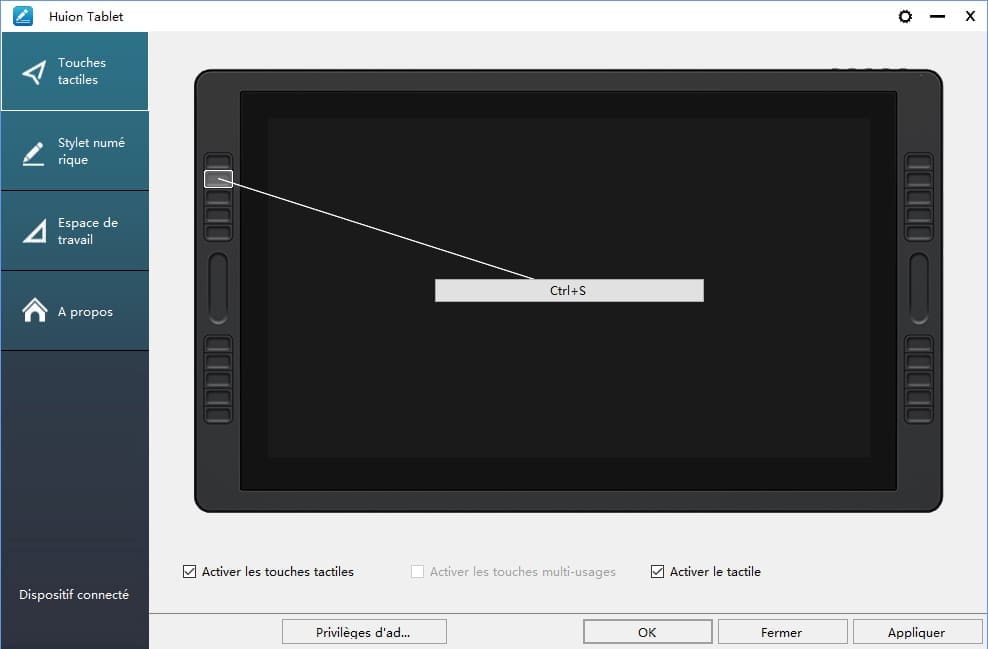Select the fourth key in the lower-left key group

[219, 397]
